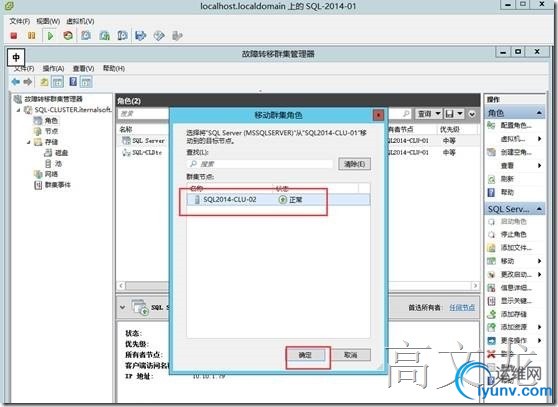Screen dimensions: 558x407
Task: Click the red stop VM icon
Action: 14,36
